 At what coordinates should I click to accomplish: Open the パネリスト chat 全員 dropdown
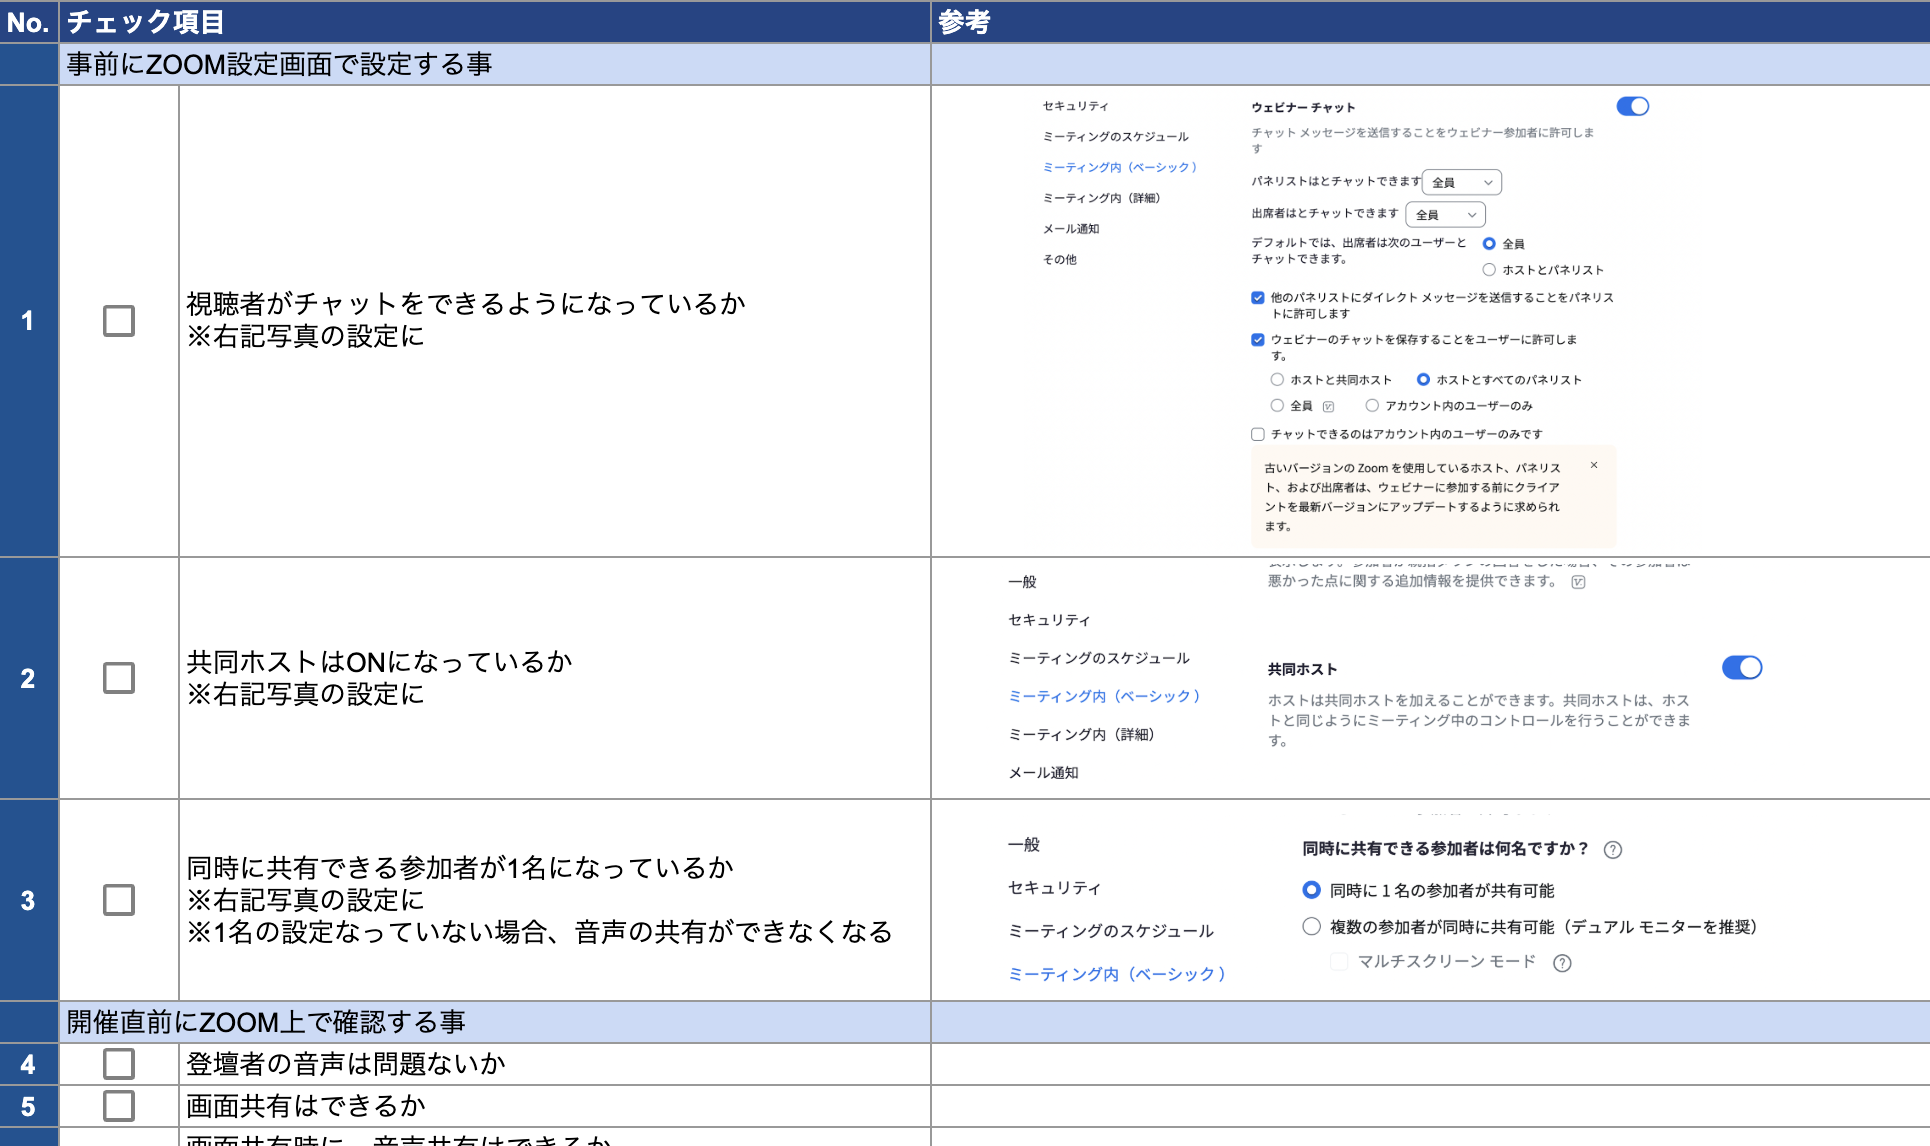(1461, 182)
